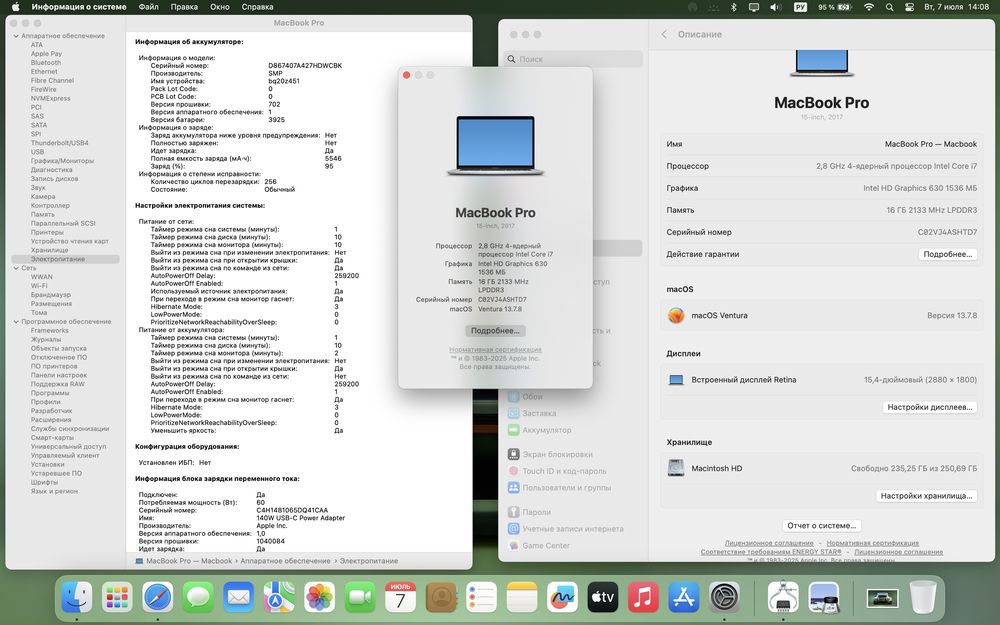Open Нормативная сертификация link in About window

coord(496,349)
